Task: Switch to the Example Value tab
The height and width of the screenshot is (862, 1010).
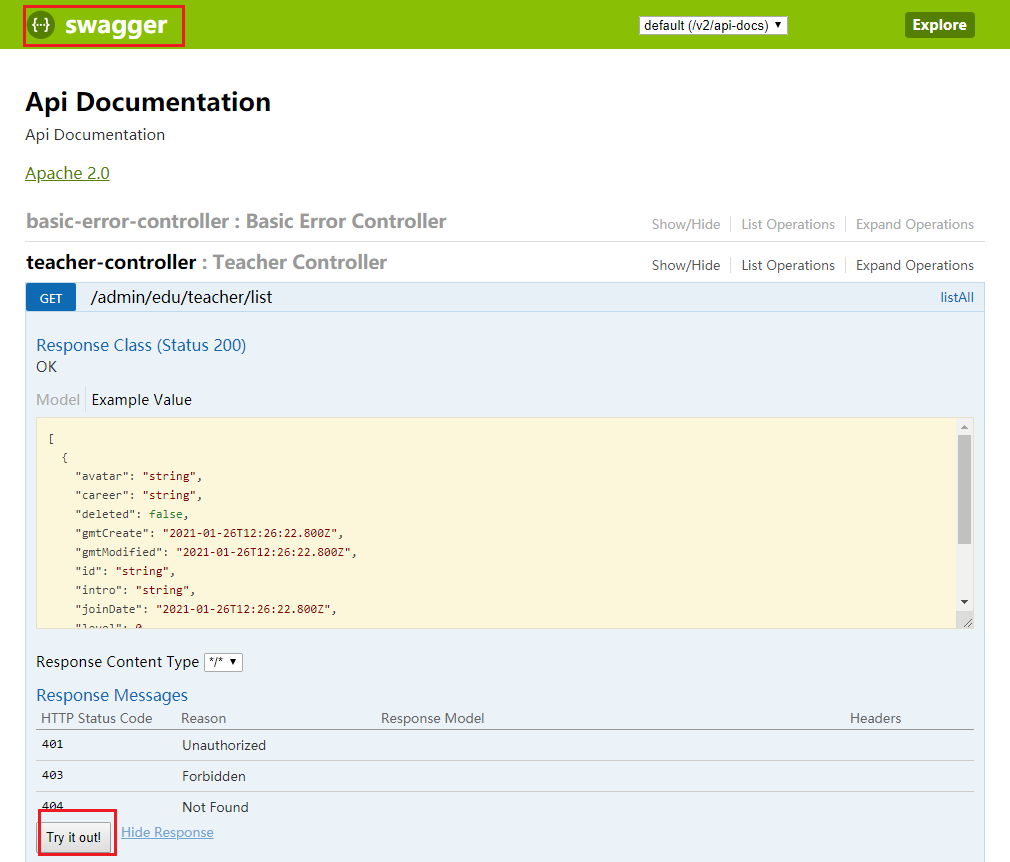Action: pos(141,399)
